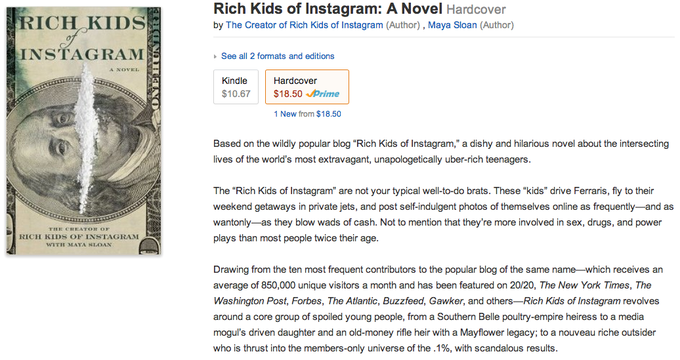Click the Kindle $10.67 price text
This screenshot has width=680, height=360.
point(236,94)
